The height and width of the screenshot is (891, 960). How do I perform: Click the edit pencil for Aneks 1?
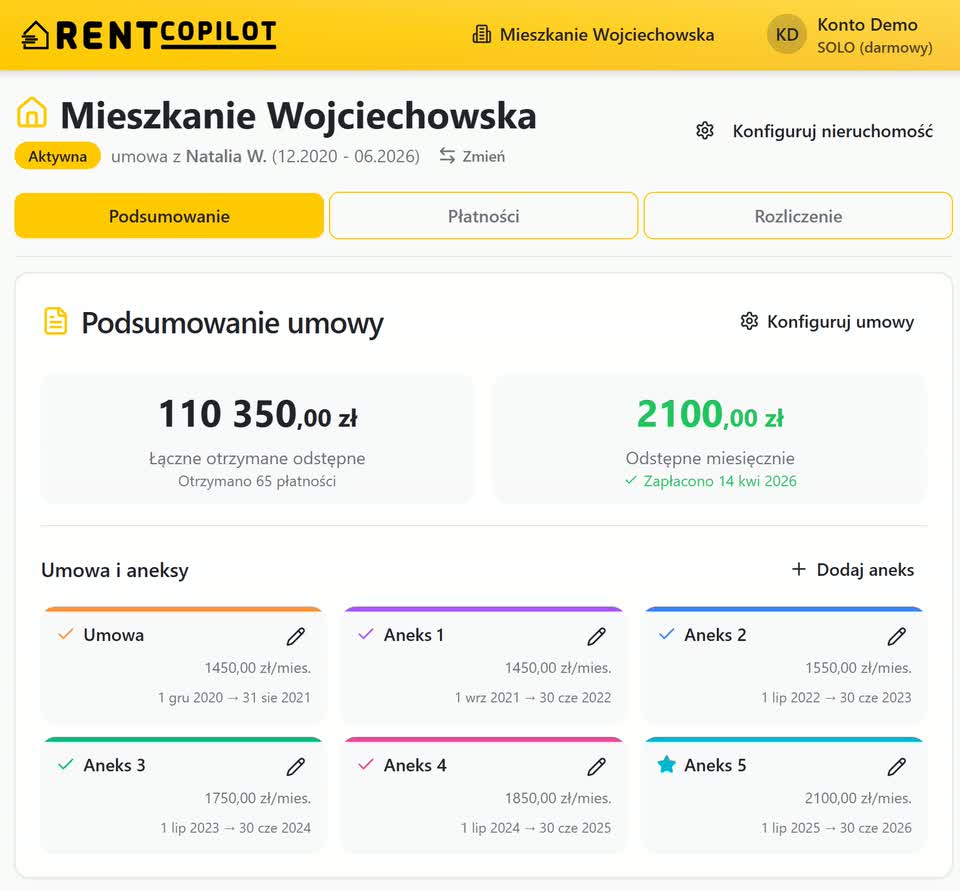(596, 636)
